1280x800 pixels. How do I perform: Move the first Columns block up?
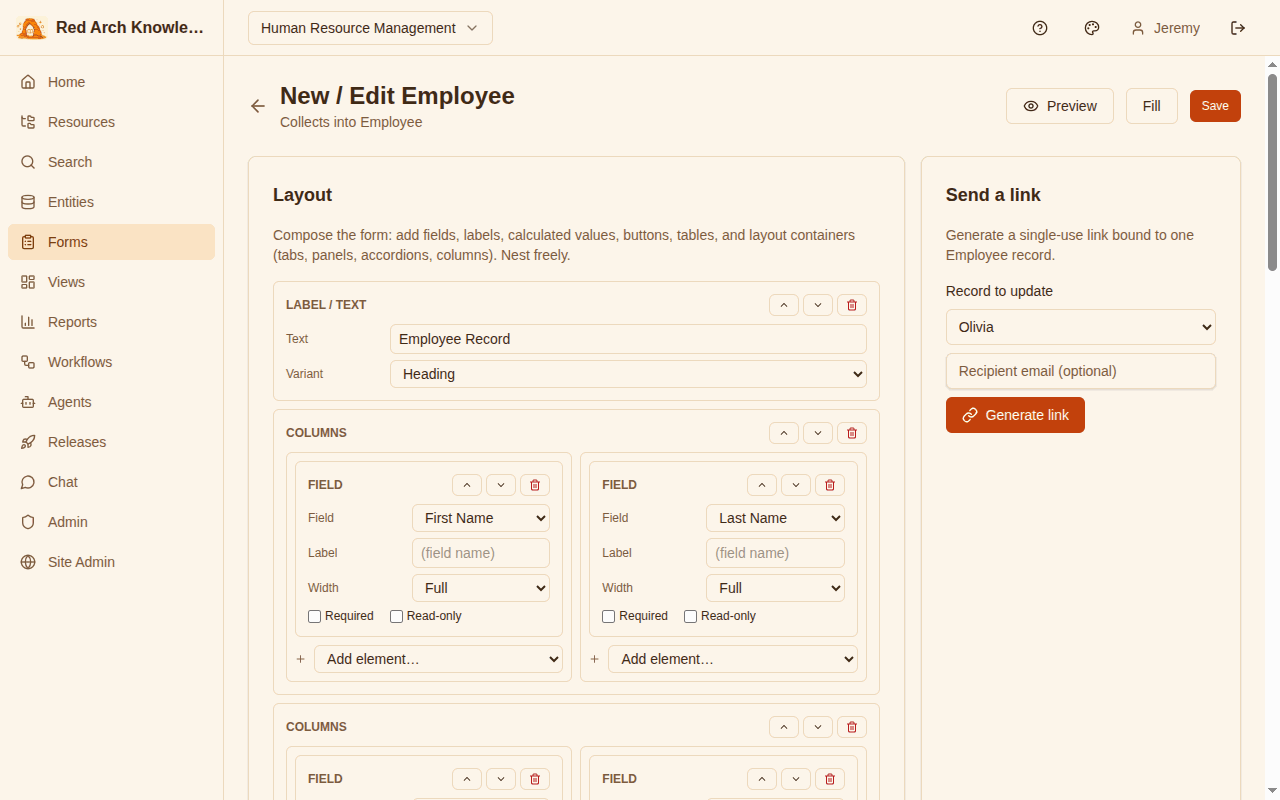[x=784, y=433]
